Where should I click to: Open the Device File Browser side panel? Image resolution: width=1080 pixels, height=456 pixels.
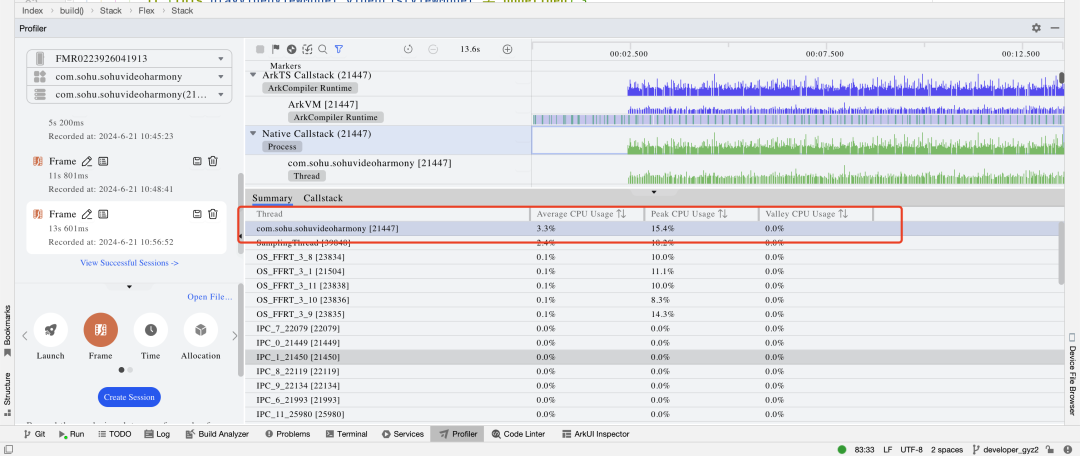point(1072,374)
